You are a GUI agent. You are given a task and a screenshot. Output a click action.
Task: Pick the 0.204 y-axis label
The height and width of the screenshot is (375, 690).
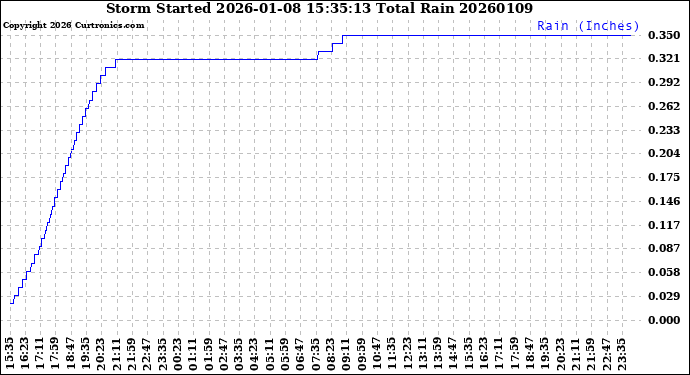[x=664, y=153]
